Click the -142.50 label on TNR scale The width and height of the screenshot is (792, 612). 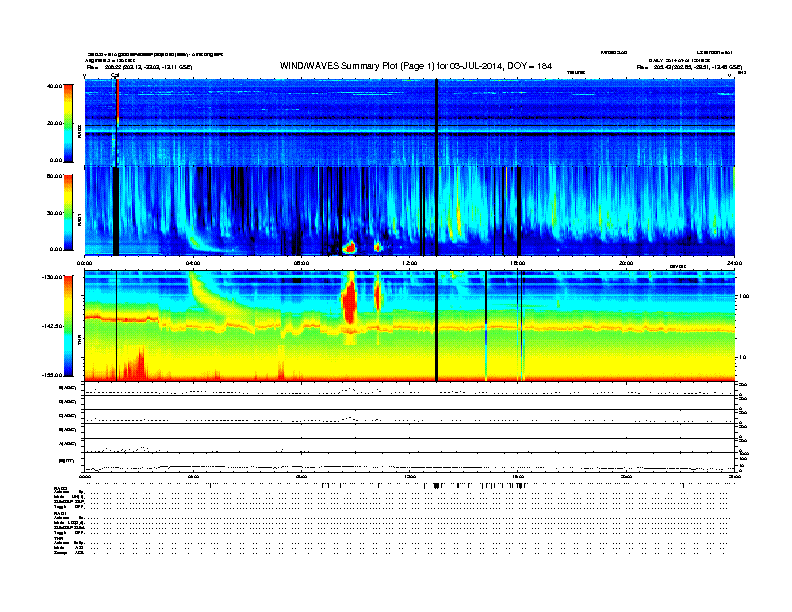click(x=53, y=326)
